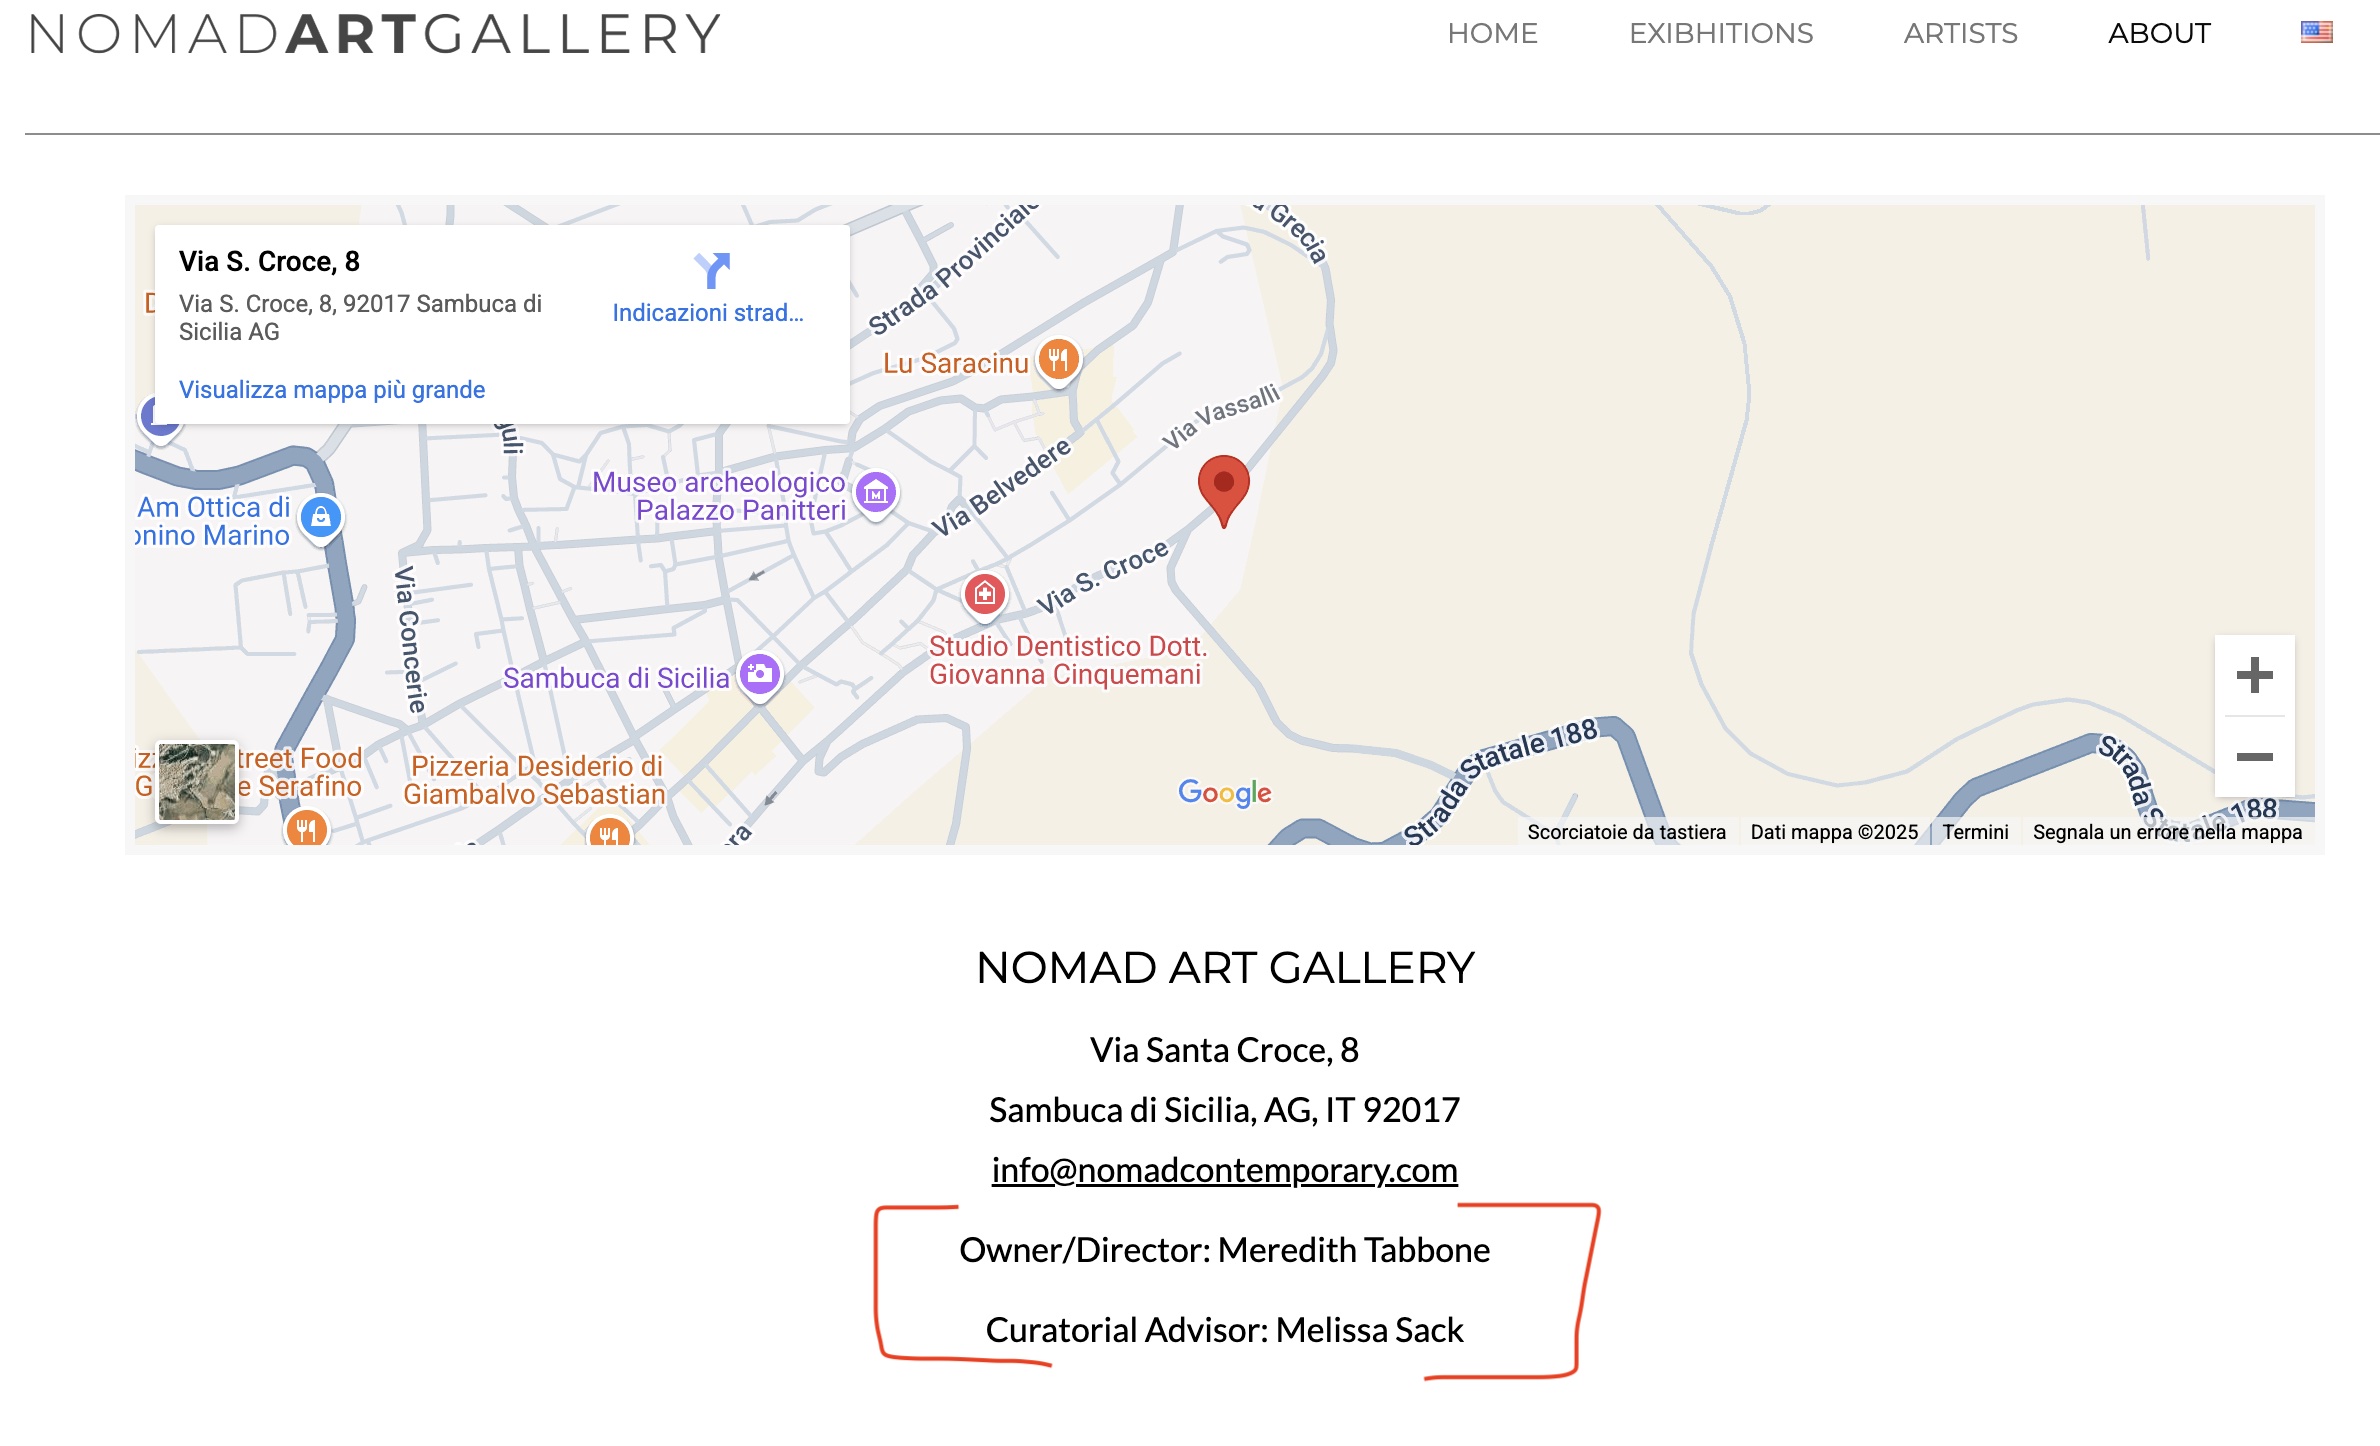Image resolution: width=2380 pixels, height=1446 pixels.
Task: Switch to satellite view thumbnail
Action: [x=197, y=781]
